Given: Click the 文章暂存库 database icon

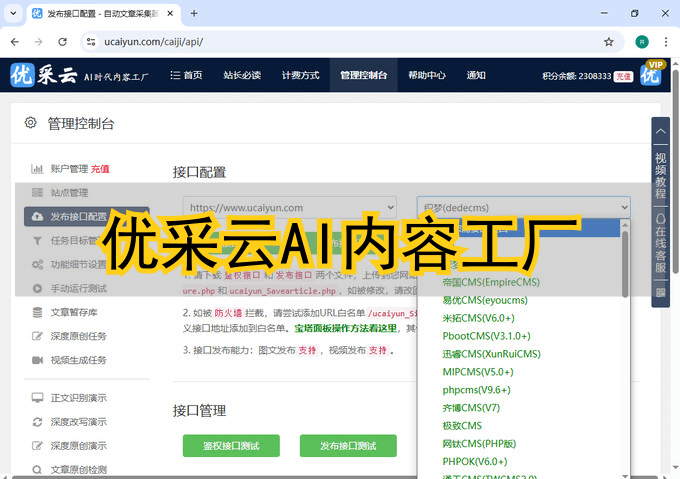Looking at the screenshot, I should click(37, 312).
